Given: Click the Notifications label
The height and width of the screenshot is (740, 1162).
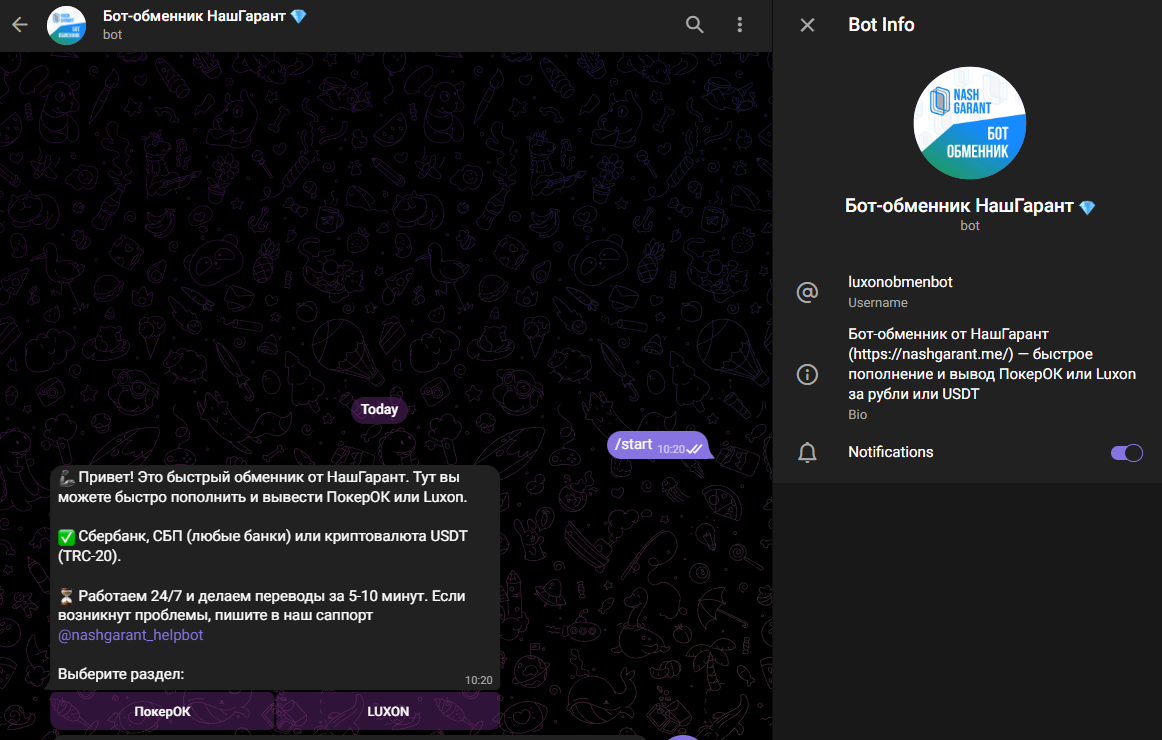Looking at the screenshot, I should [x=891, y=452].
